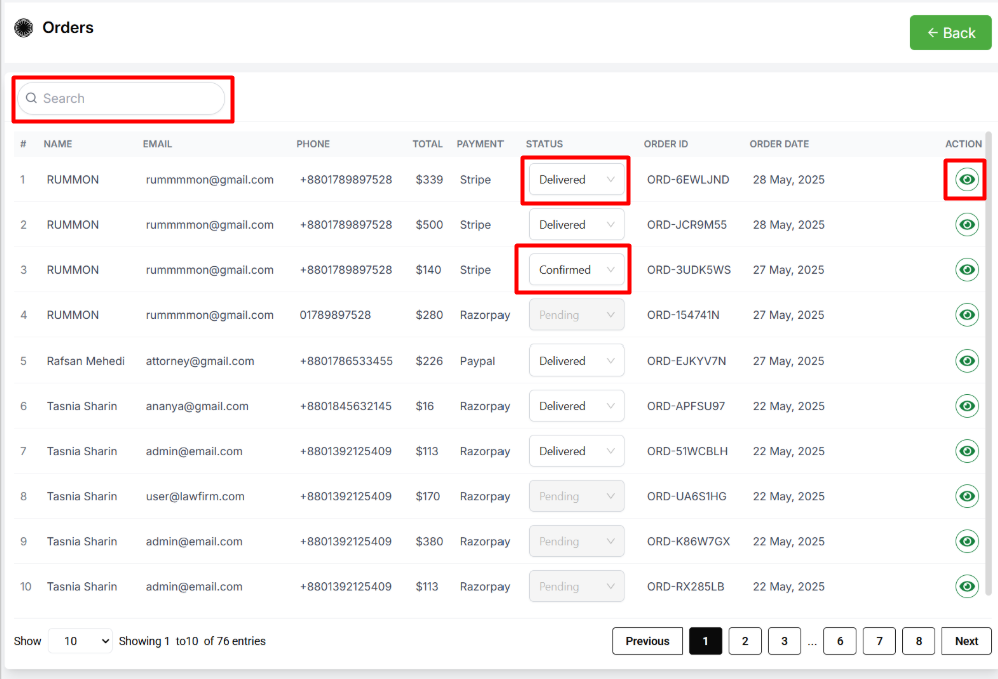Screen dimensions: 998x679
Task: Open Pending status dropdown for ORD-RX285LB
Action: point(577,587)
